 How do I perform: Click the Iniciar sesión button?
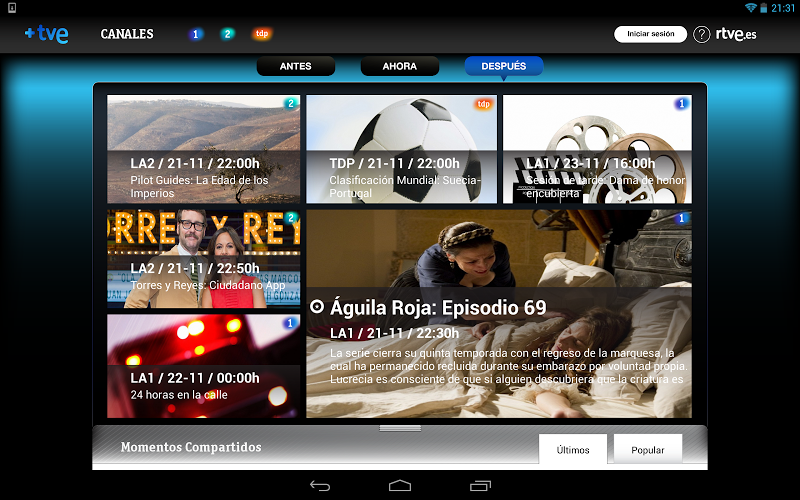pyautogui.click(x=651, y=34)
